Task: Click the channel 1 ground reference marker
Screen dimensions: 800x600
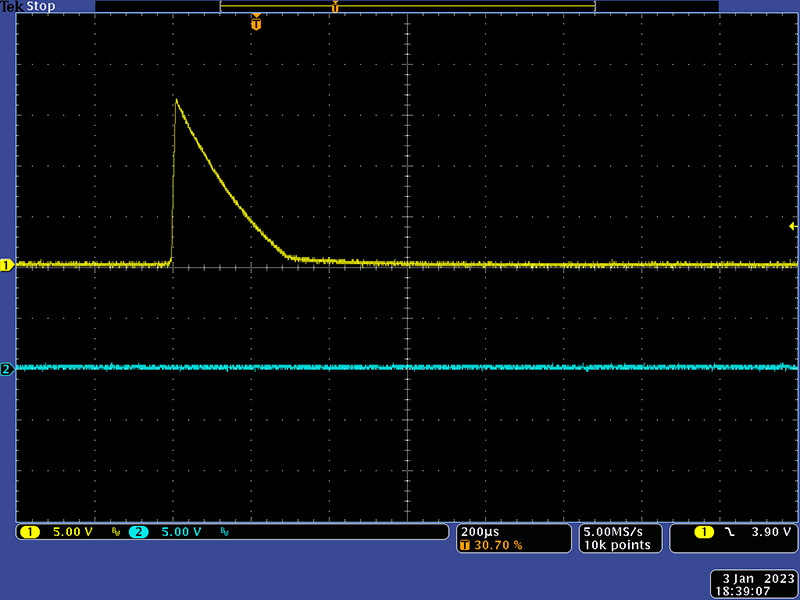Action: click(x=6, y=265)
